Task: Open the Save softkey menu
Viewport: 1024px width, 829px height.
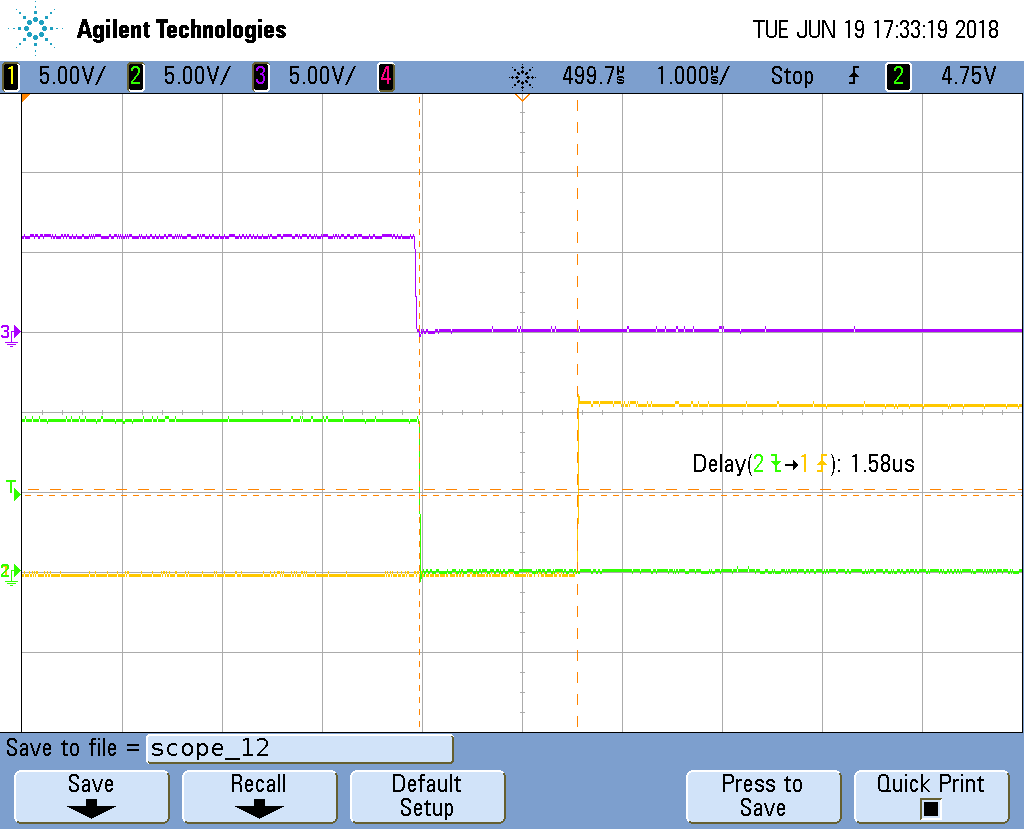Action: point(91,796)
